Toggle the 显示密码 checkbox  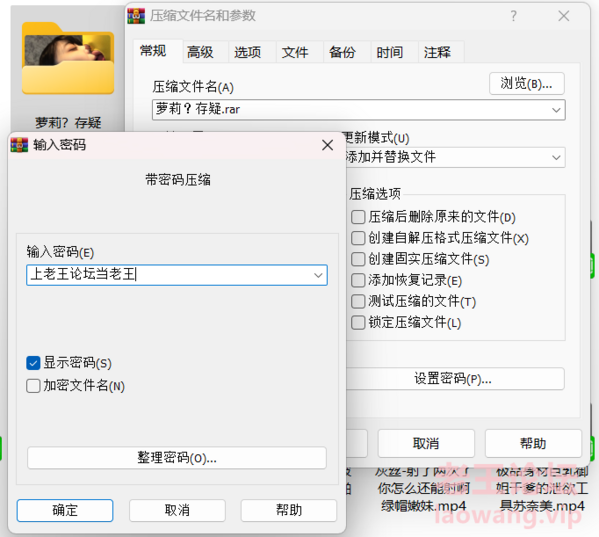33,363
